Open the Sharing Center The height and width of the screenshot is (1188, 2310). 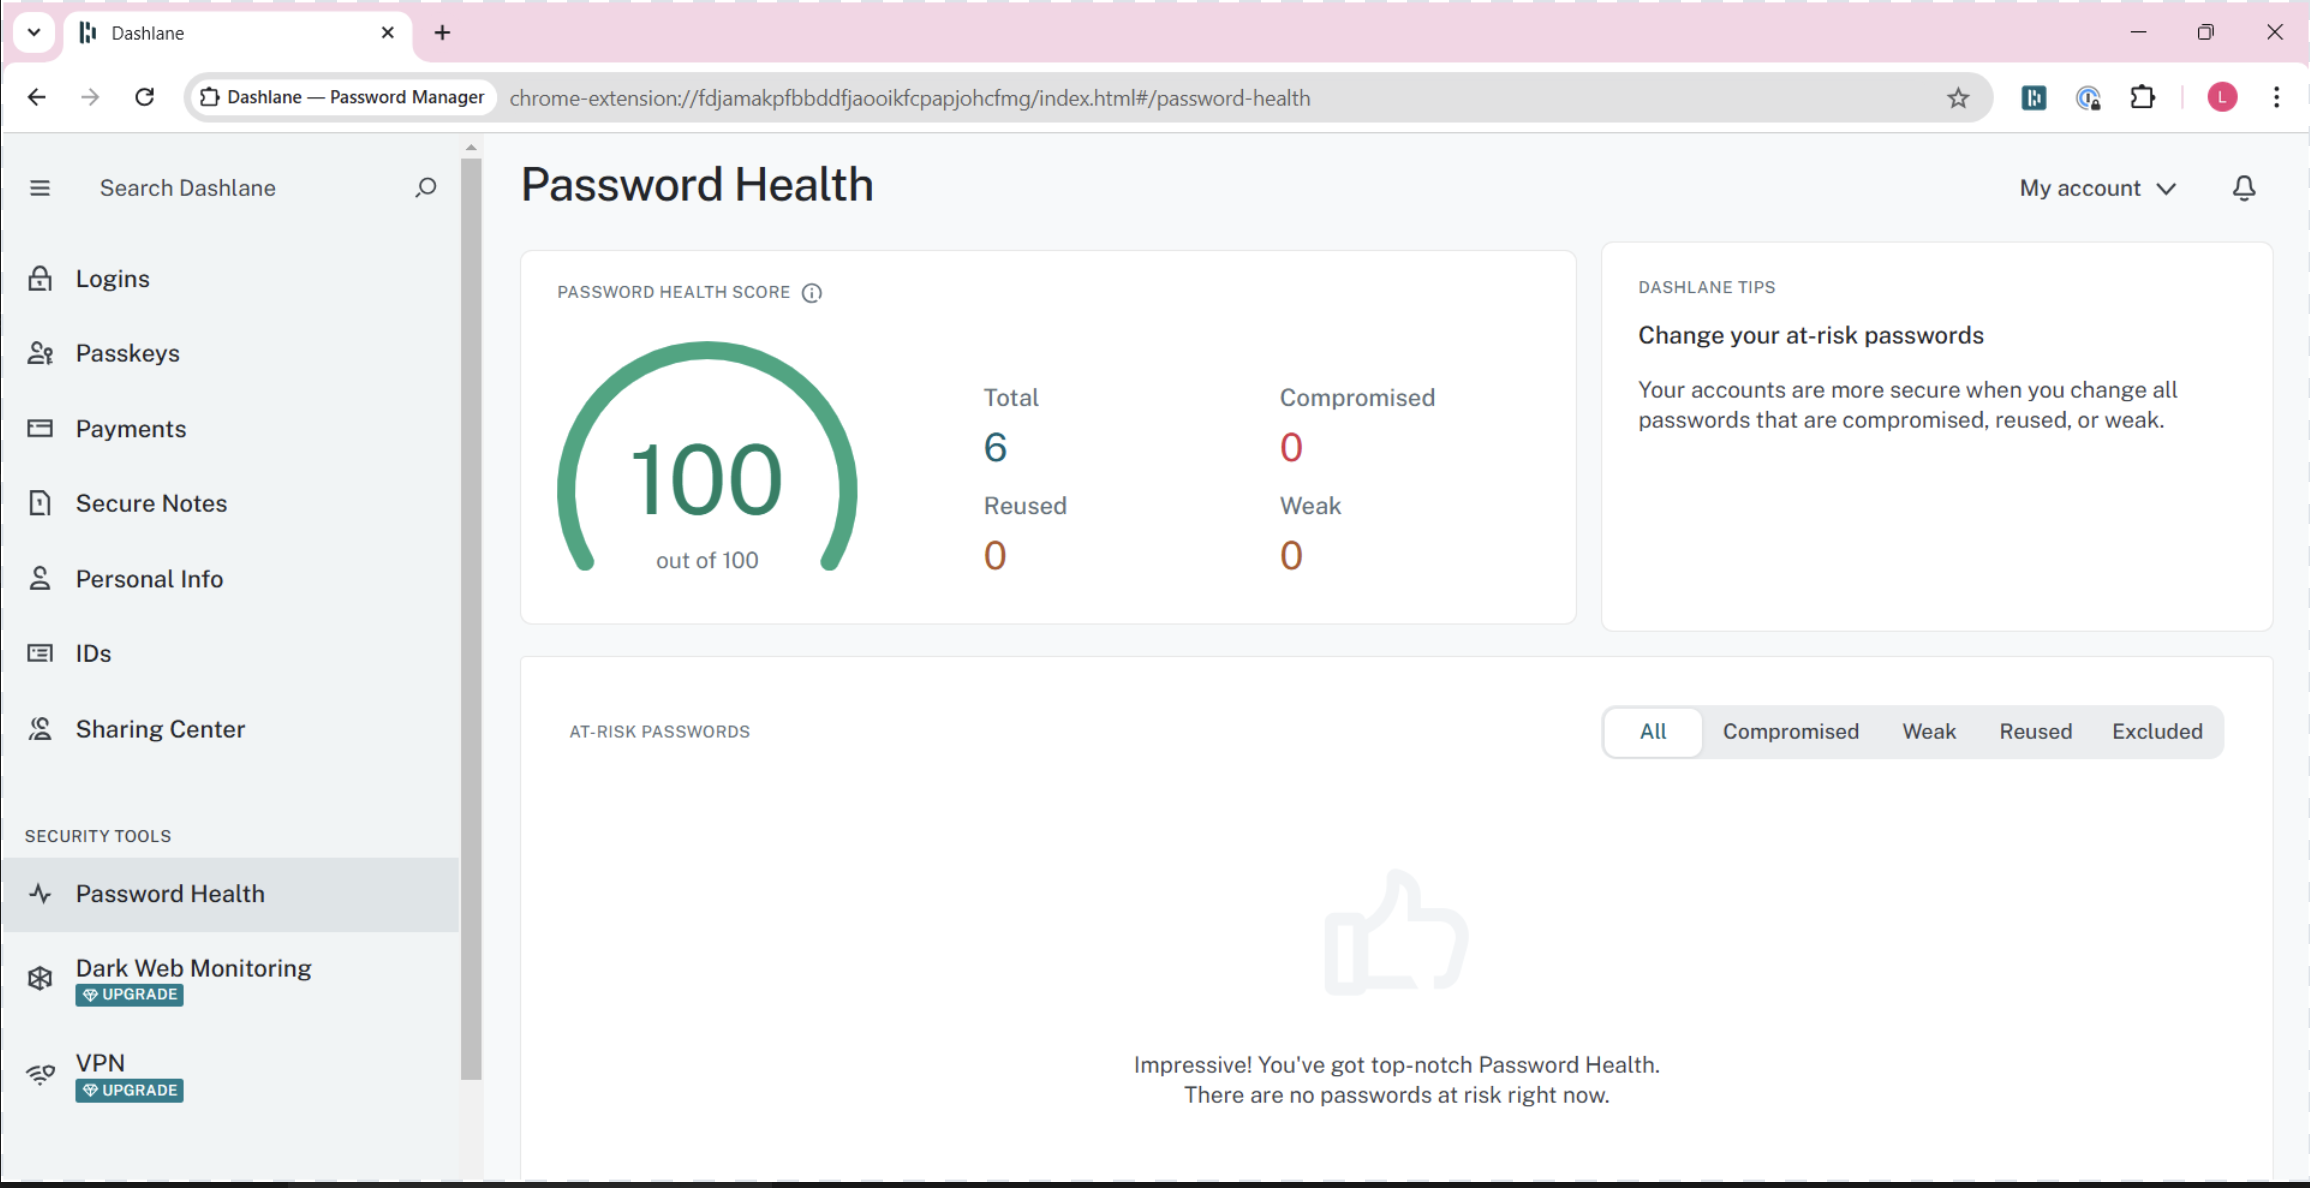[160, 728]
